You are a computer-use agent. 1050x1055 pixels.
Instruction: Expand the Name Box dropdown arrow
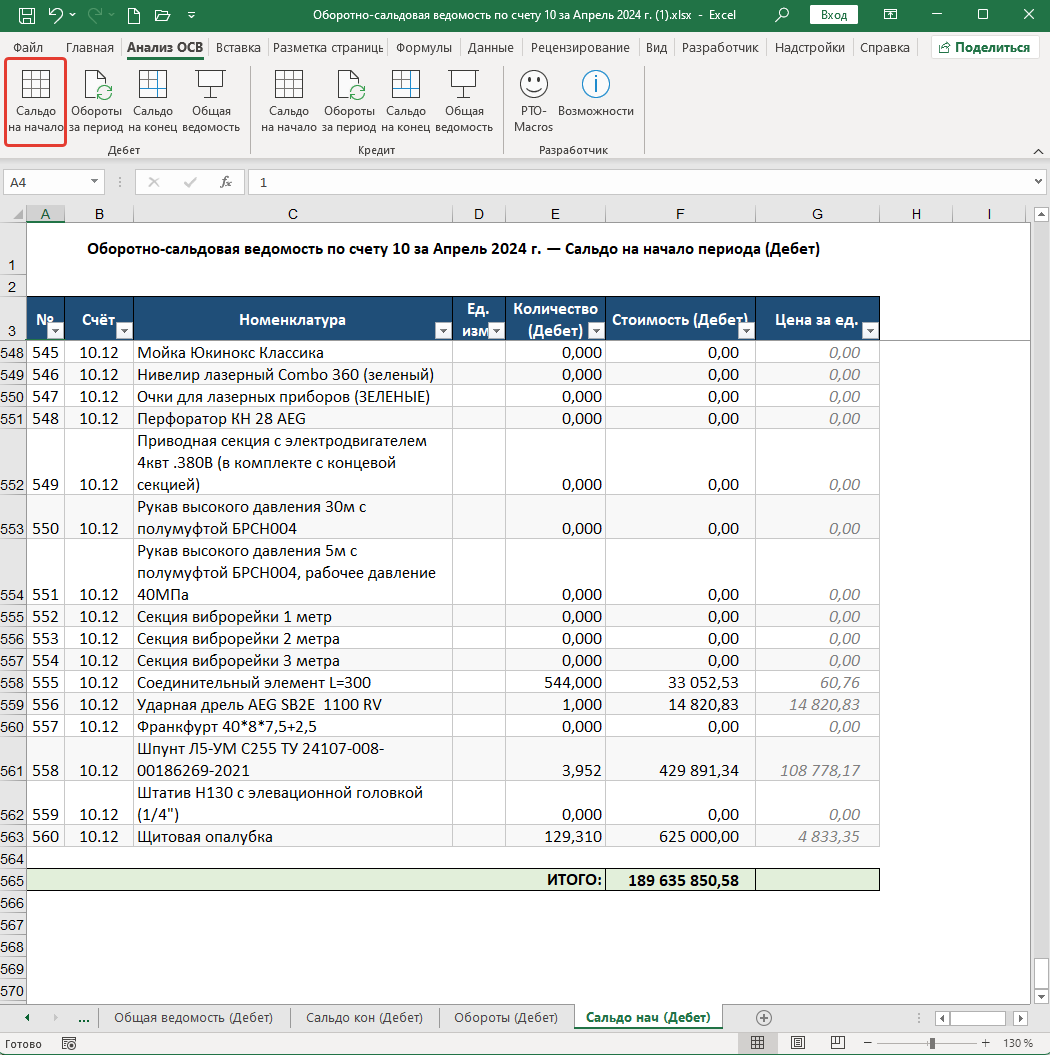pos(94,182)
